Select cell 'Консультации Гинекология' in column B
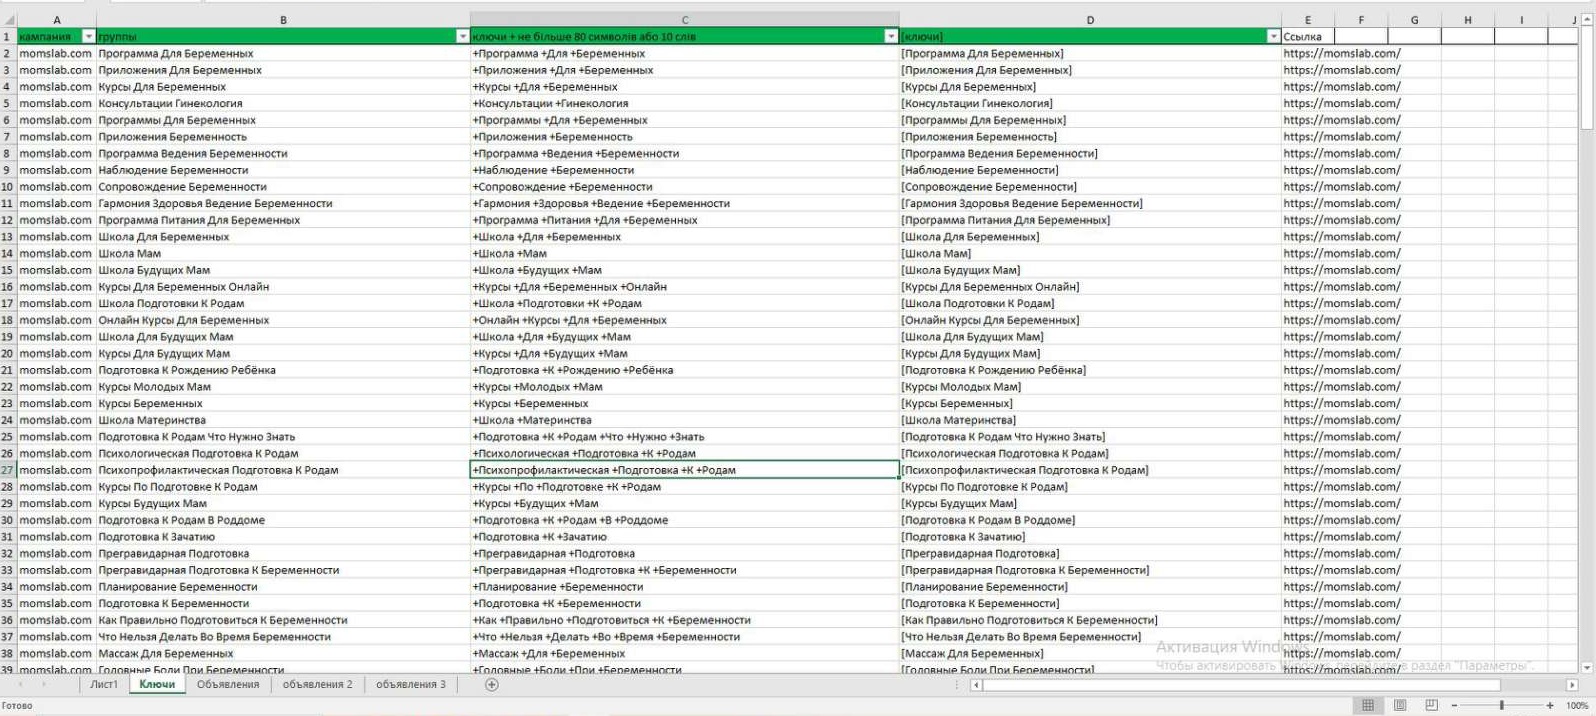This screenshot has height=716, width=1596. coord(283,103)
